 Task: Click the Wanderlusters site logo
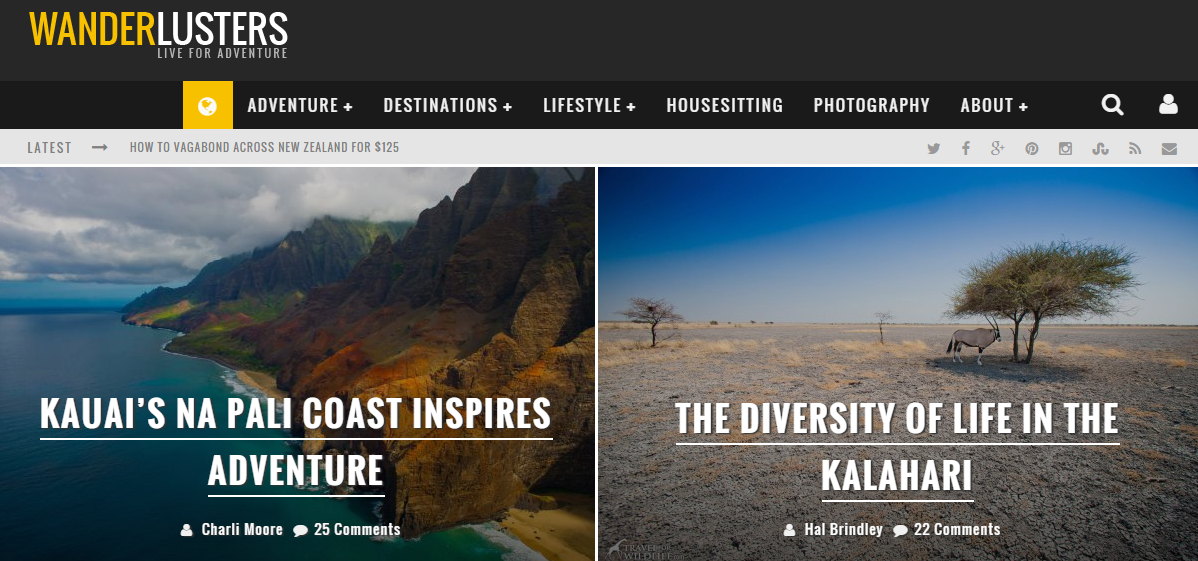pyautogui.click(x=158, y=34)
